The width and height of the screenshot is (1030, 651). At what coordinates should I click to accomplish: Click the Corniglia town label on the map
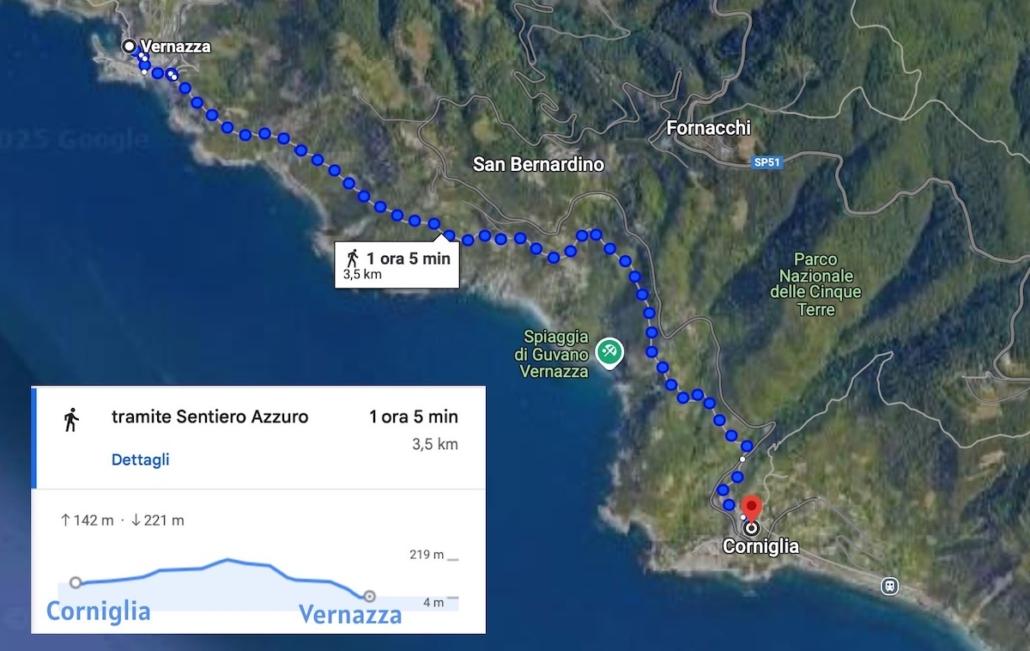761,547
